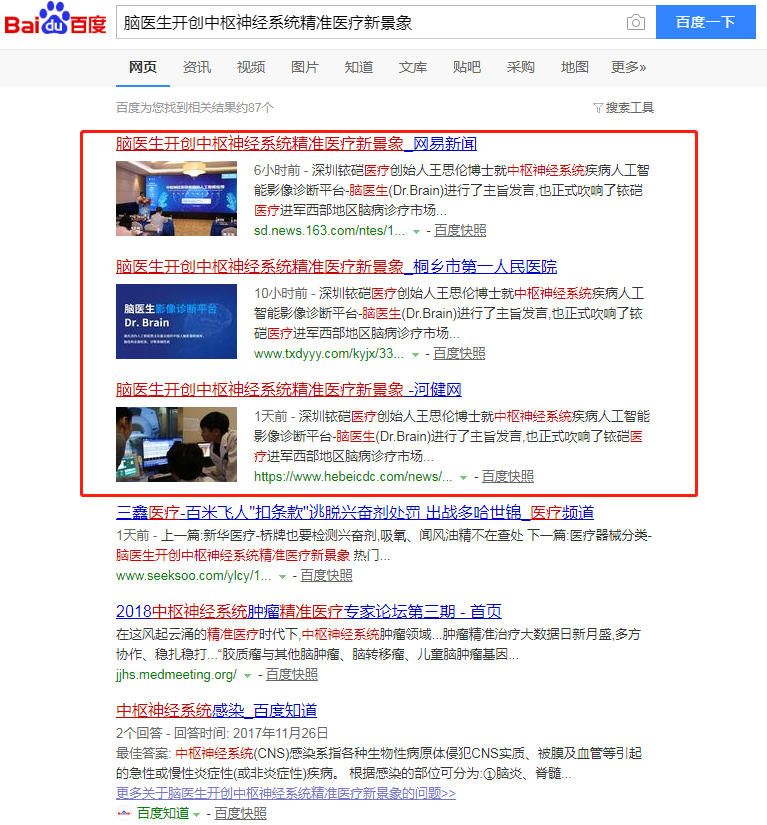The image size is (767, 825).
Task: Click text 2个回答 - 回答时间: 2017年11月26日
Action: [x=222, y=733]
